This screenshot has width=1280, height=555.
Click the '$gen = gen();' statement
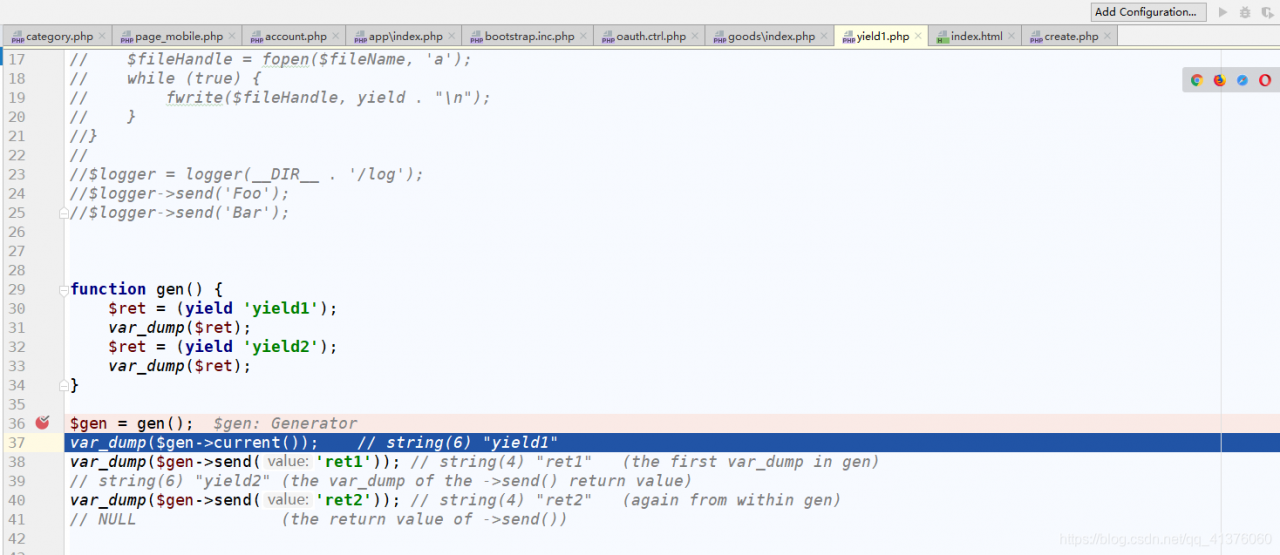click(x=132, y=423)
